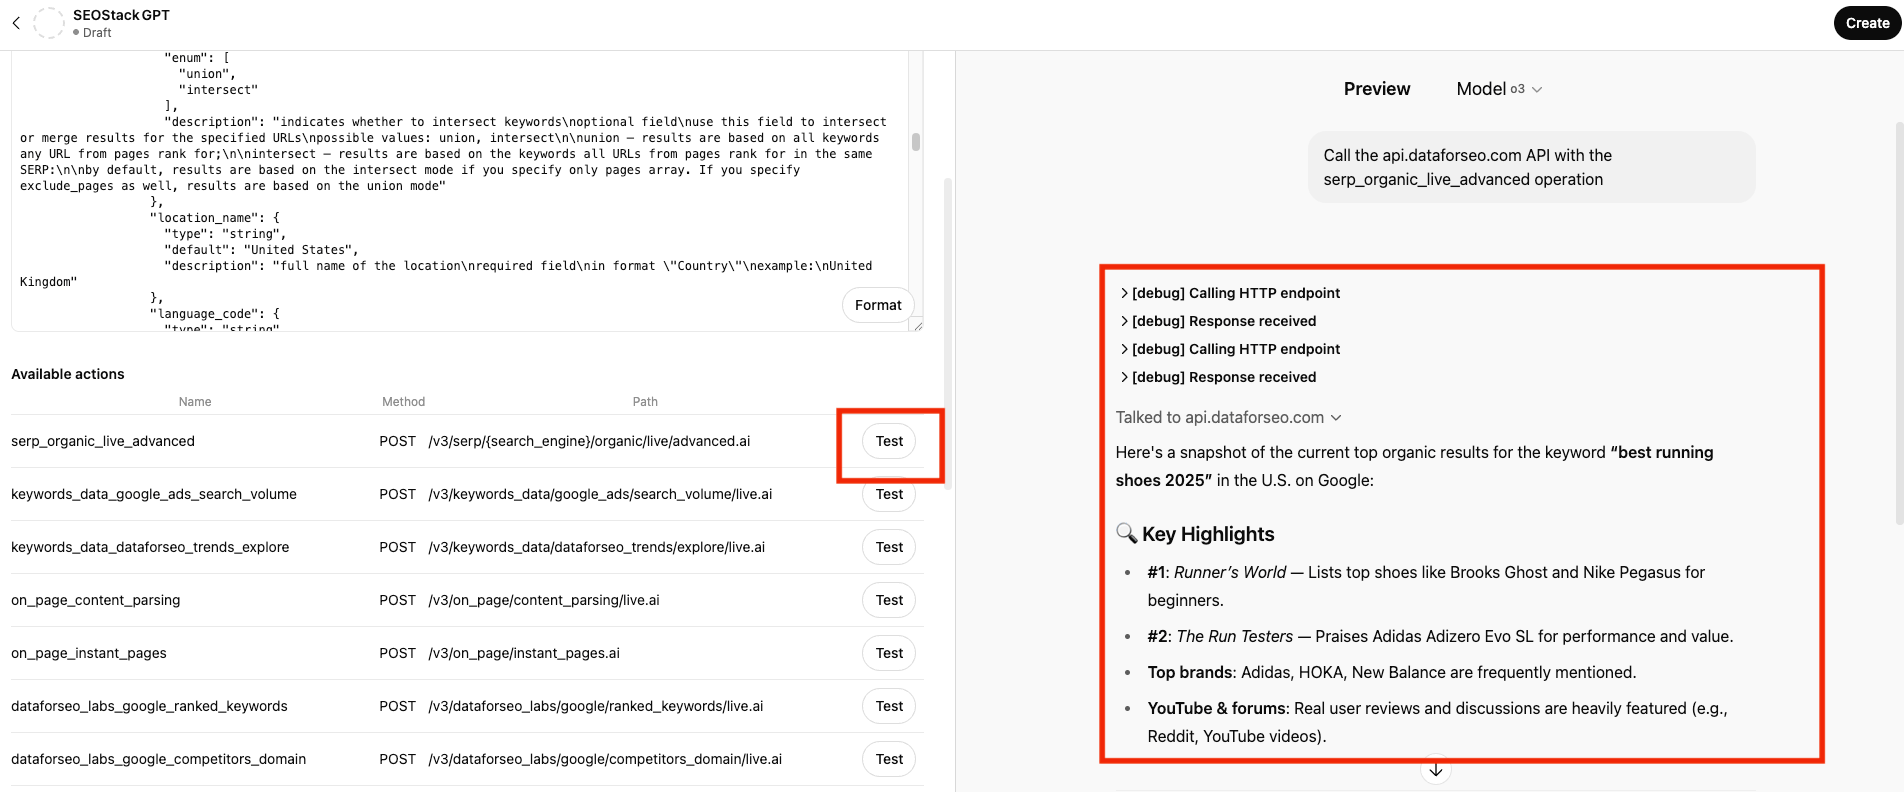Test the on_page_content_parsing action
Viewport: 1904px width, 792px height.
[889, 600]
